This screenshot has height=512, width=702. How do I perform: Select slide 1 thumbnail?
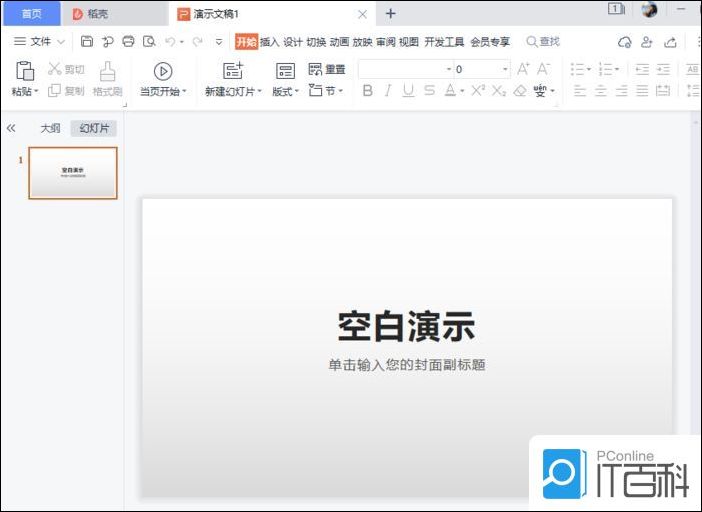73,173
